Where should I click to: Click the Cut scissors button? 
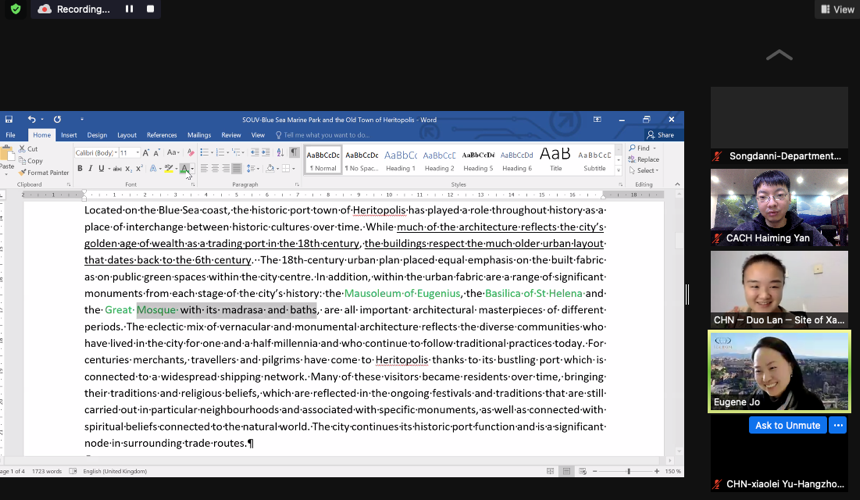(x=28, y=149)
